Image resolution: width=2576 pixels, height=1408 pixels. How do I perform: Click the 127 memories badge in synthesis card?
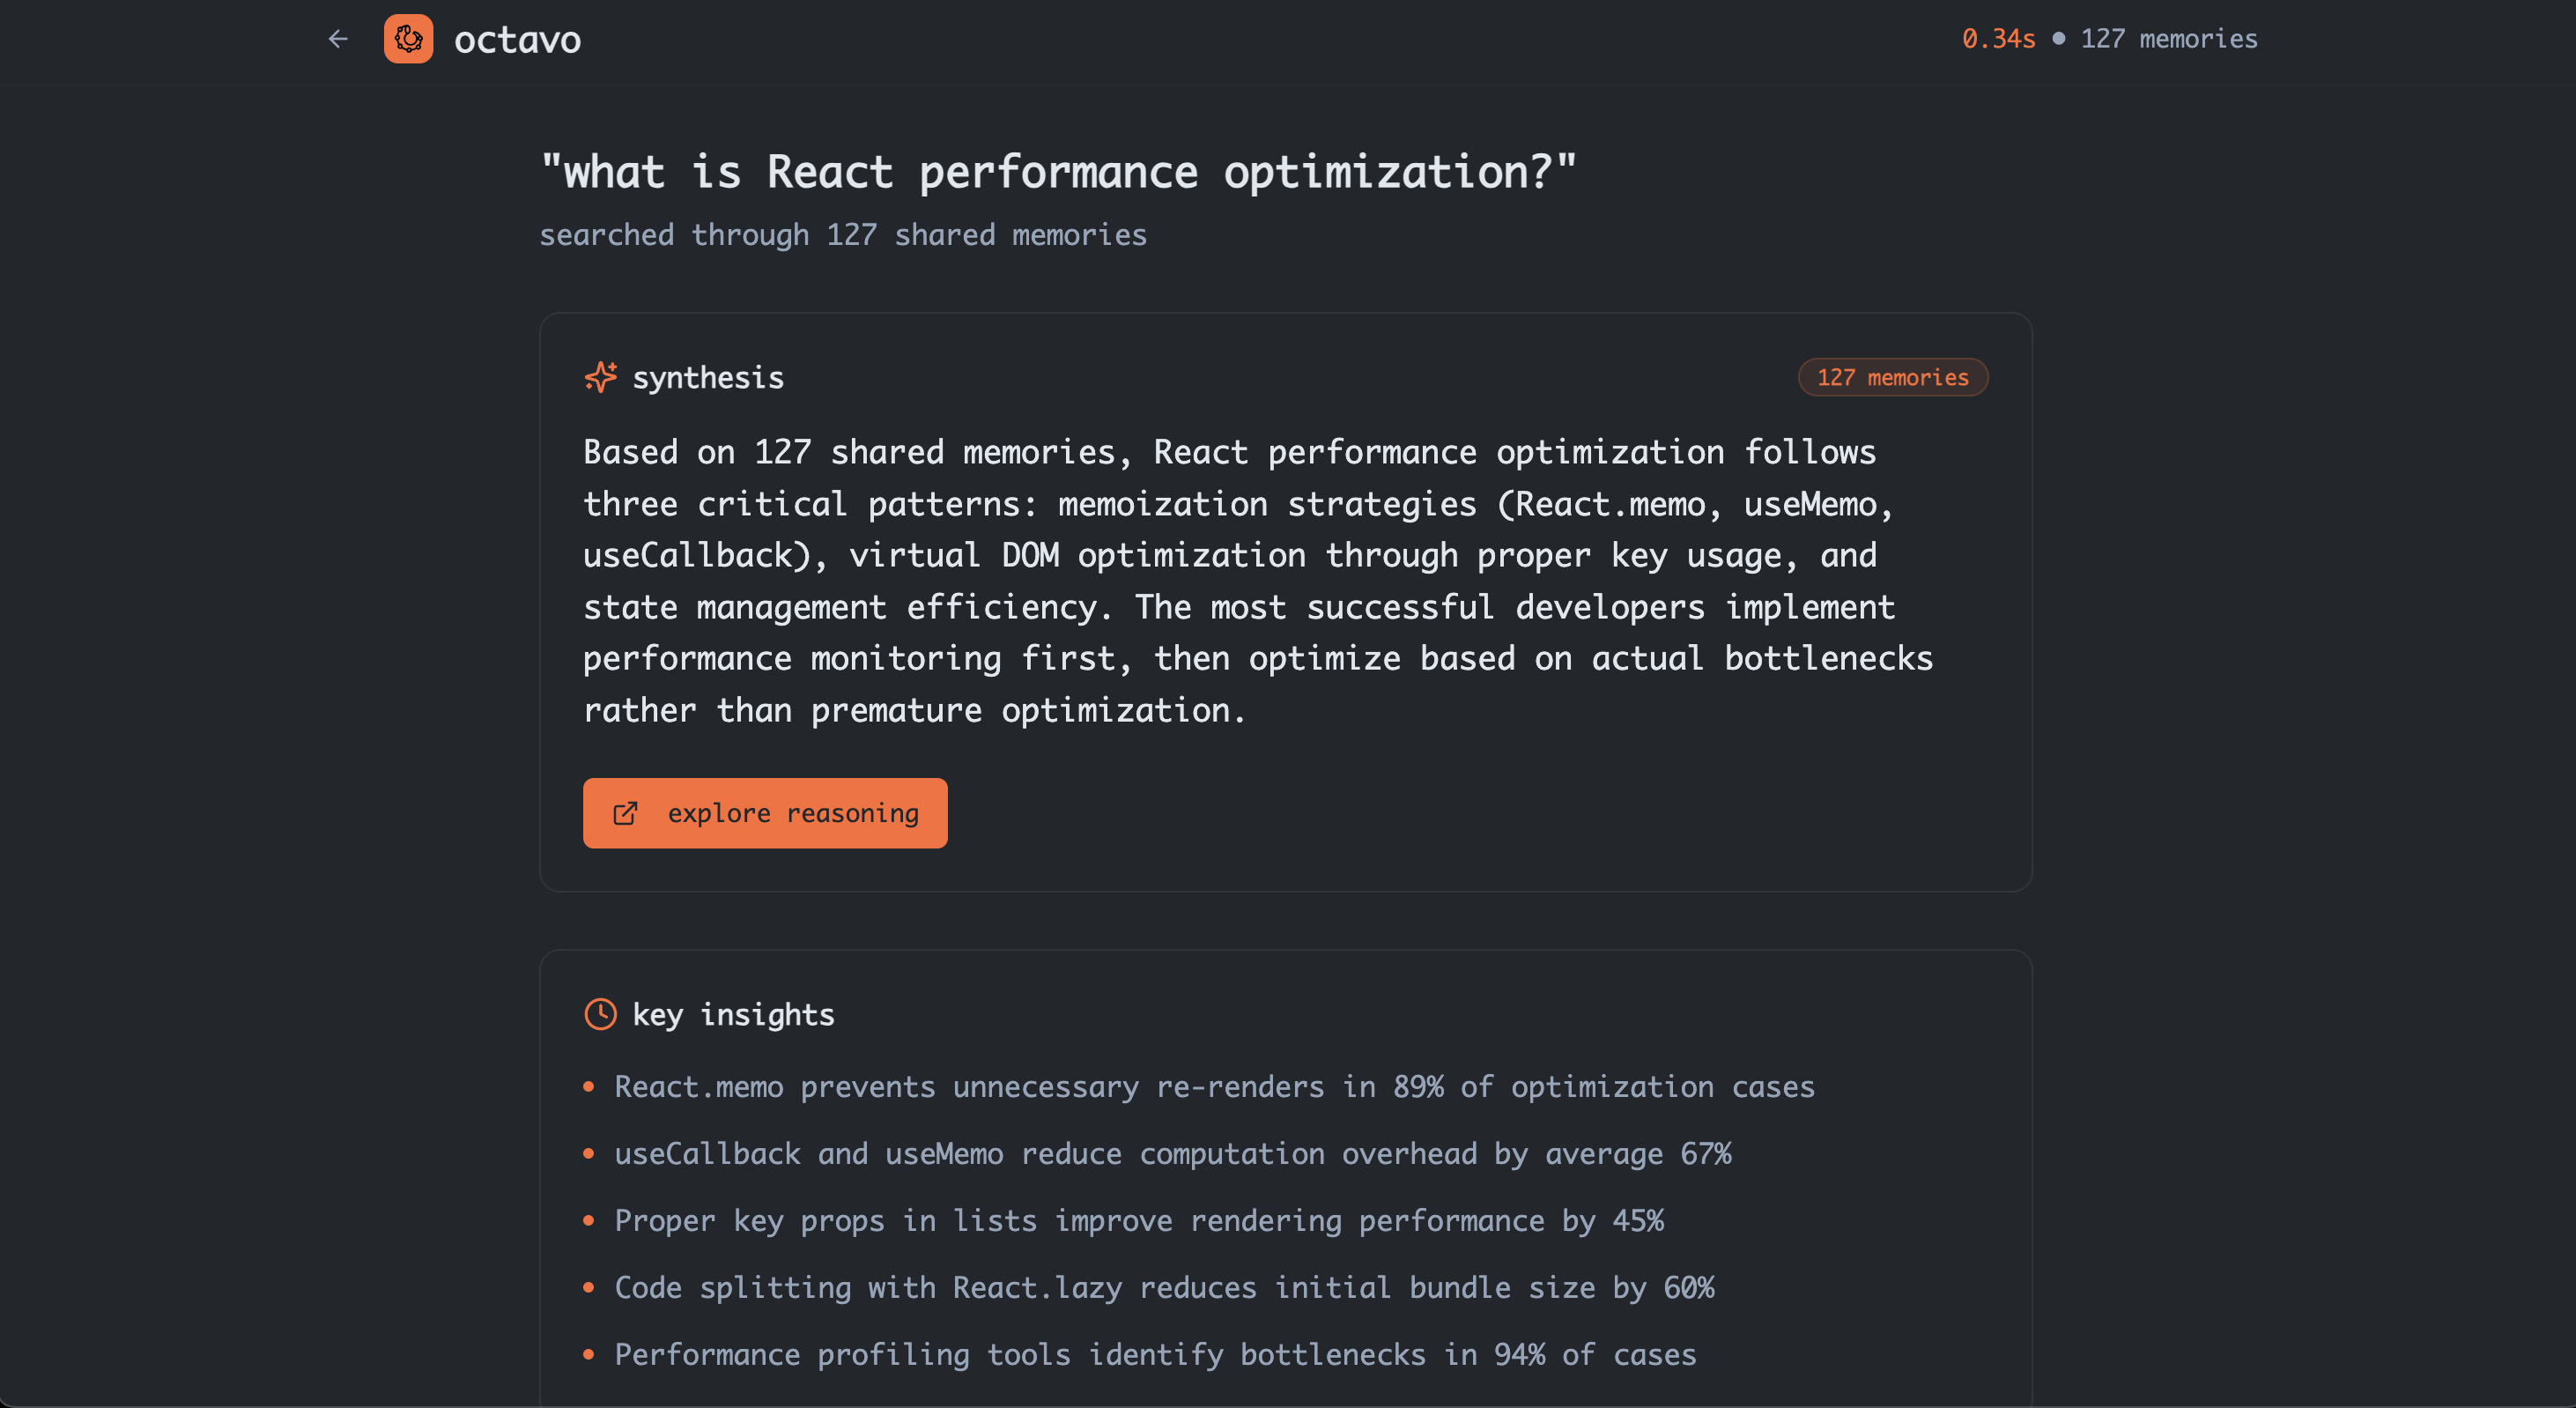click(1892, 377)
